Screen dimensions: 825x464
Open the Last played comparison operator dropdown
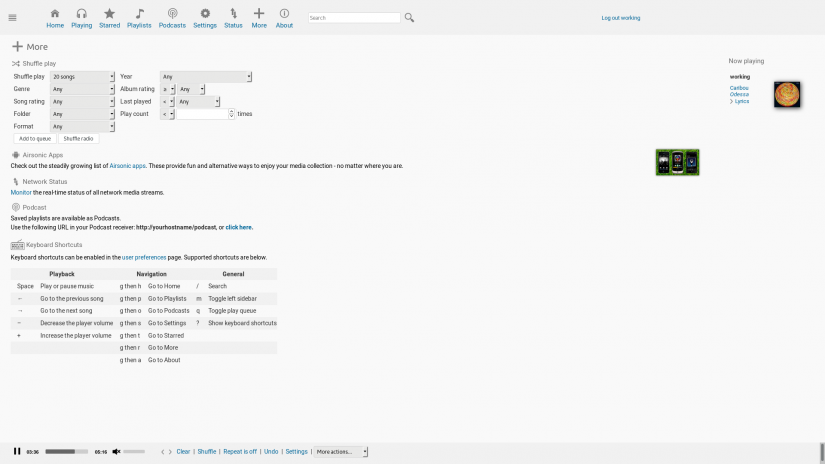point(167,102)
